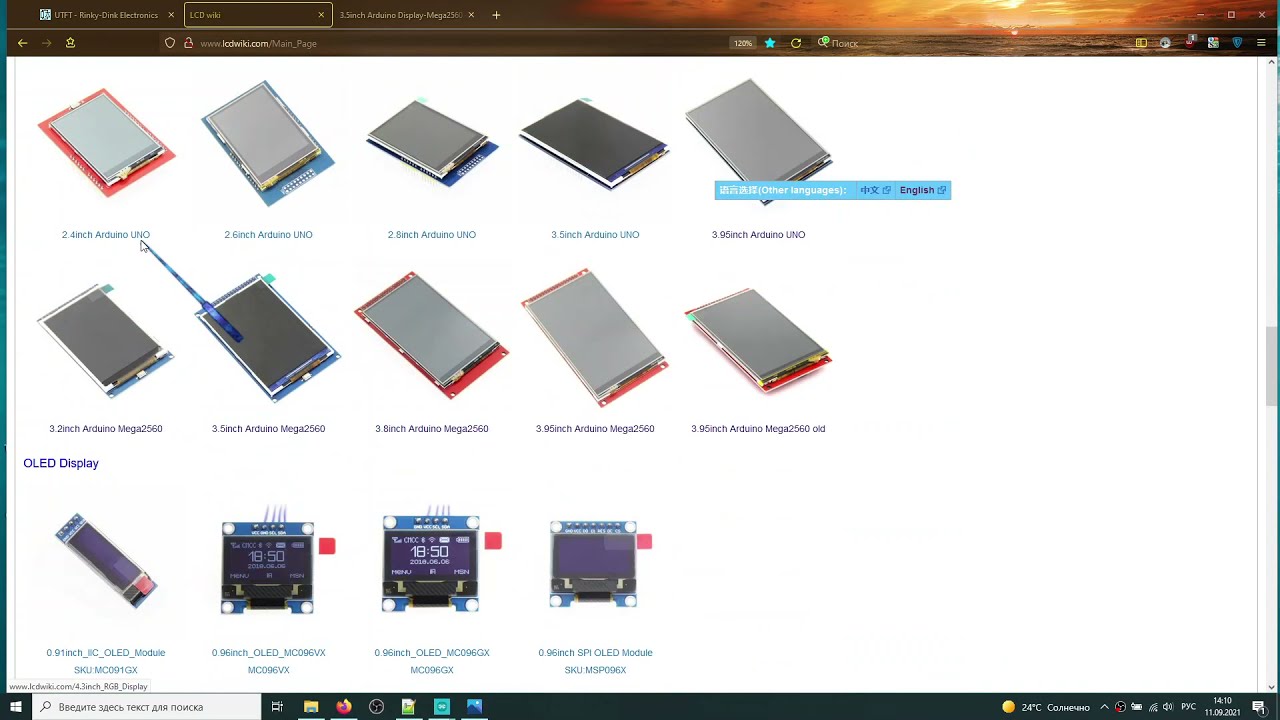Click the РУС input language indicator
Viewport: 1280px width, 720px height.
pyautogui.click(x=1188, y=707)
